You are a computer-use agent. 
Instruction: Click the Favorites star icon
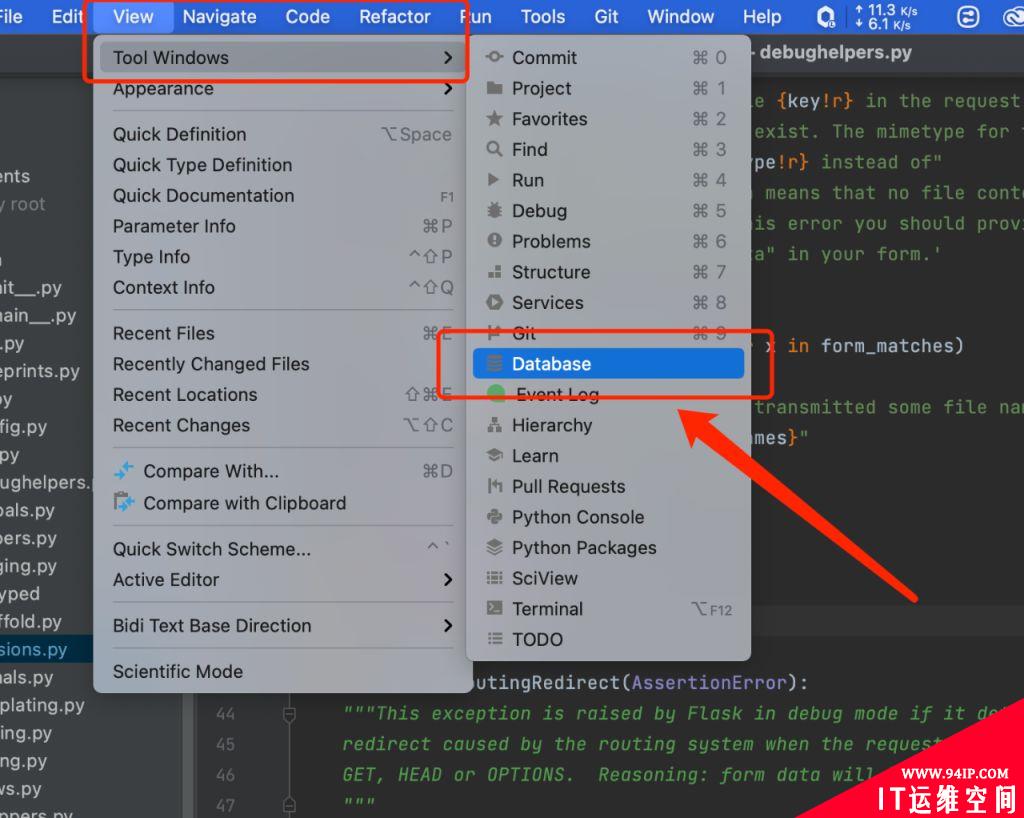pyautogui.click(x=494, y=119)
